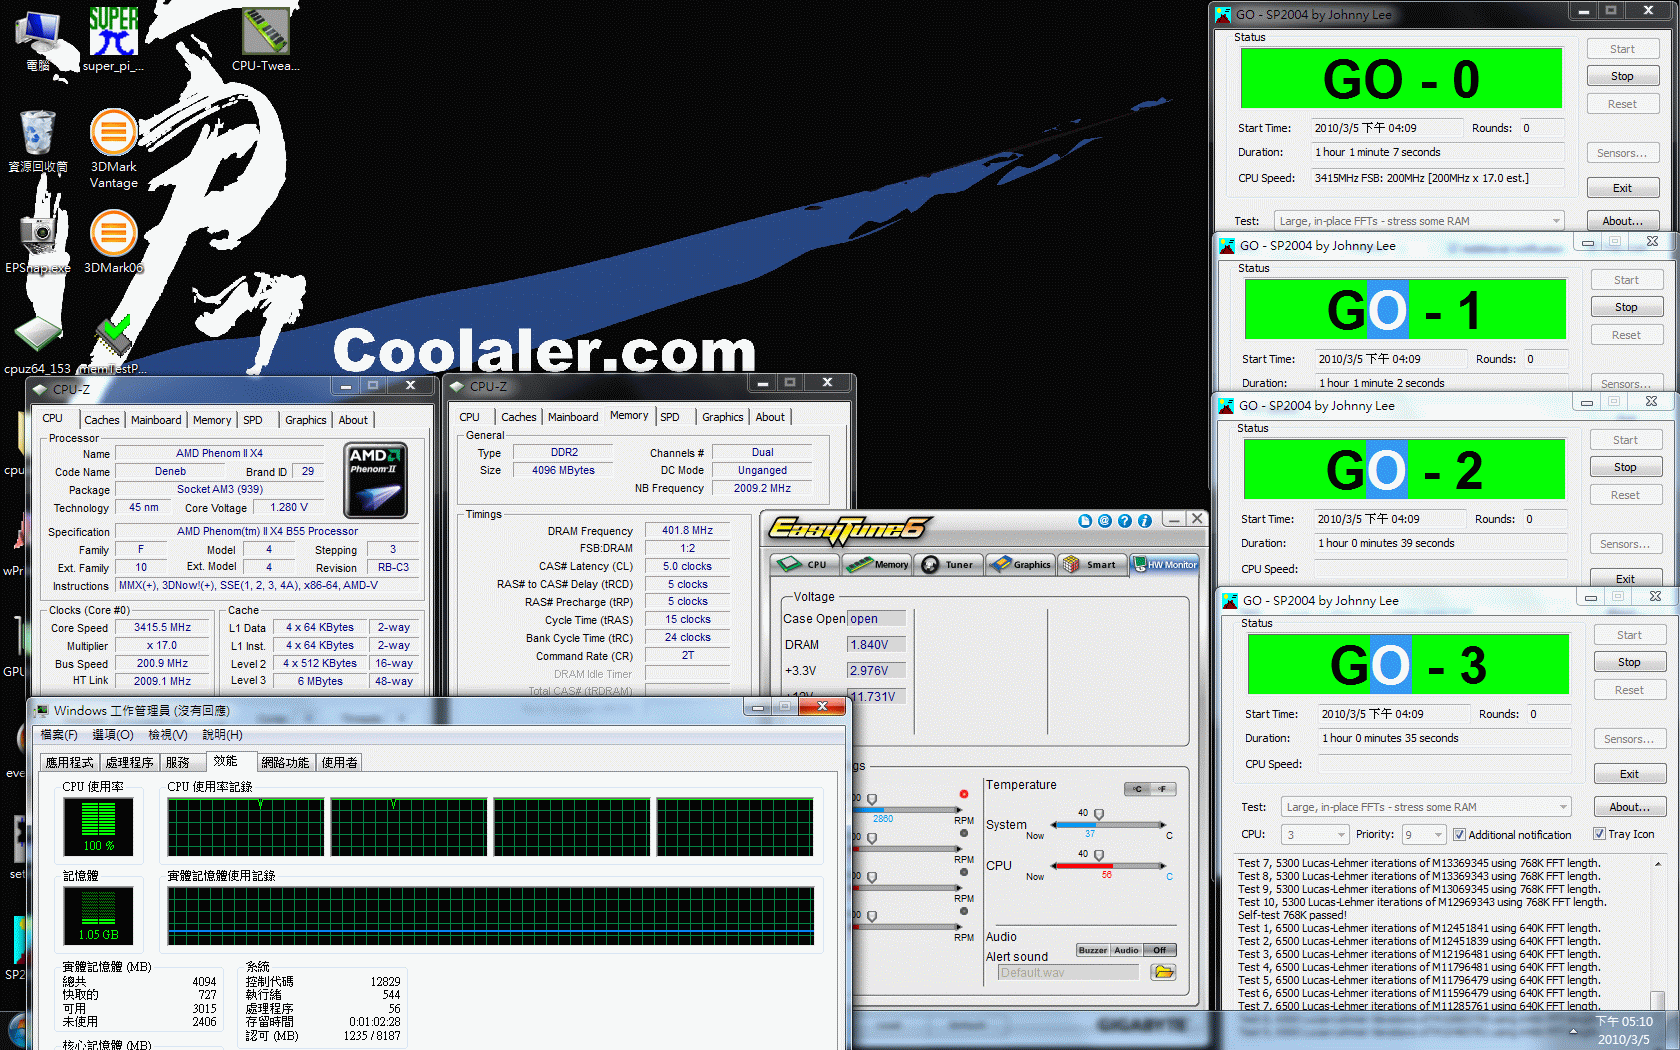Launch the 3DMark06 desktop shortcut

tap(114, 241)
